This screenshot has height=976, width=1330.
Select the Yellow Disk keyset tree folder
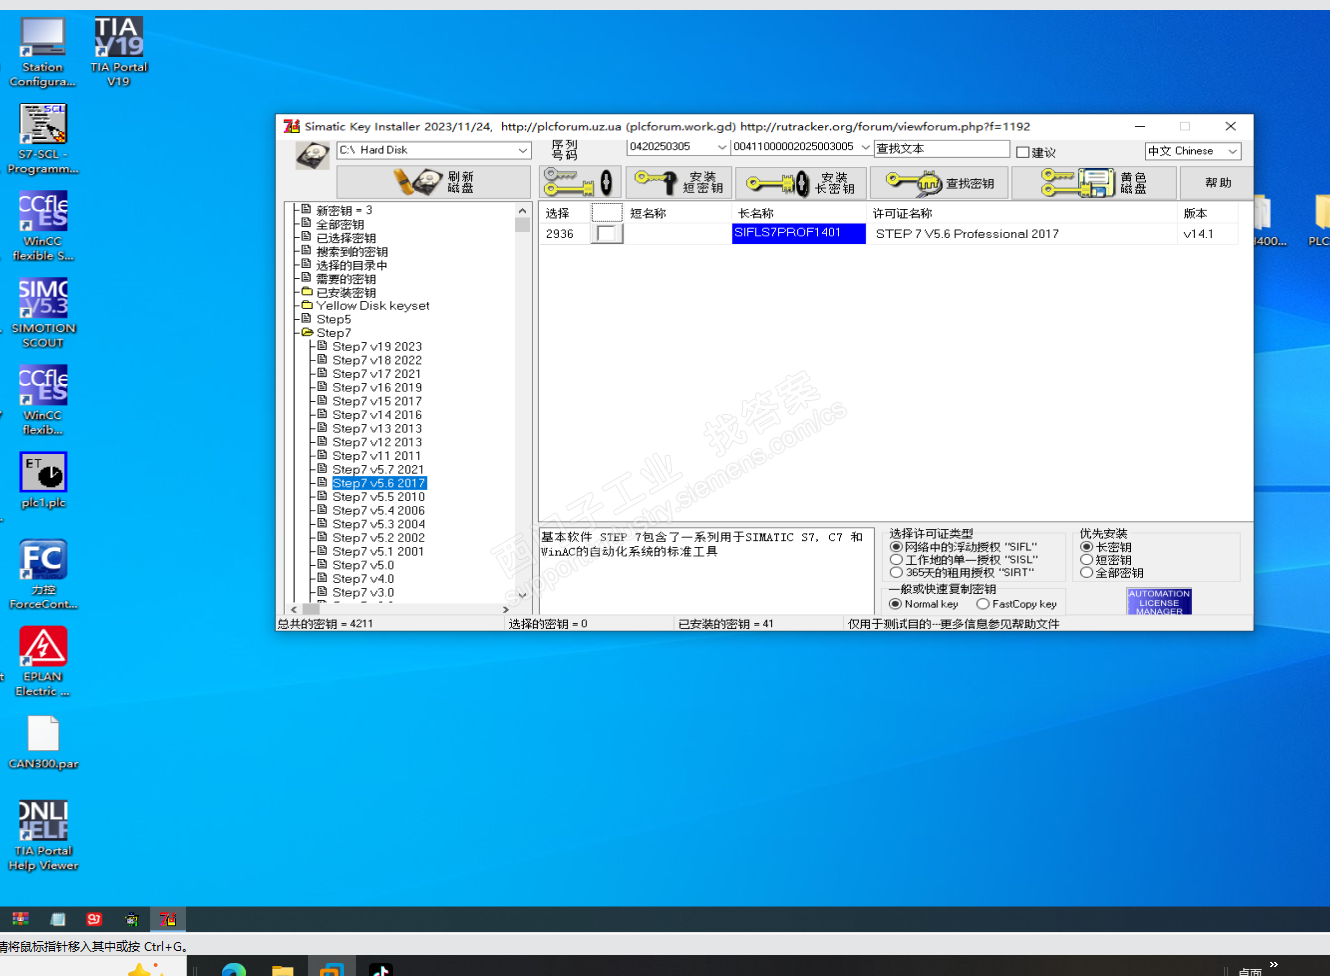[373, 306]
